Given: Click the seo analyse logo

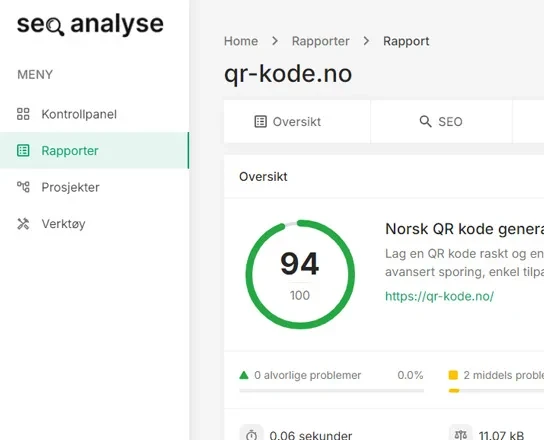Looking at the screenshot, I should click(x=90, y=24).
